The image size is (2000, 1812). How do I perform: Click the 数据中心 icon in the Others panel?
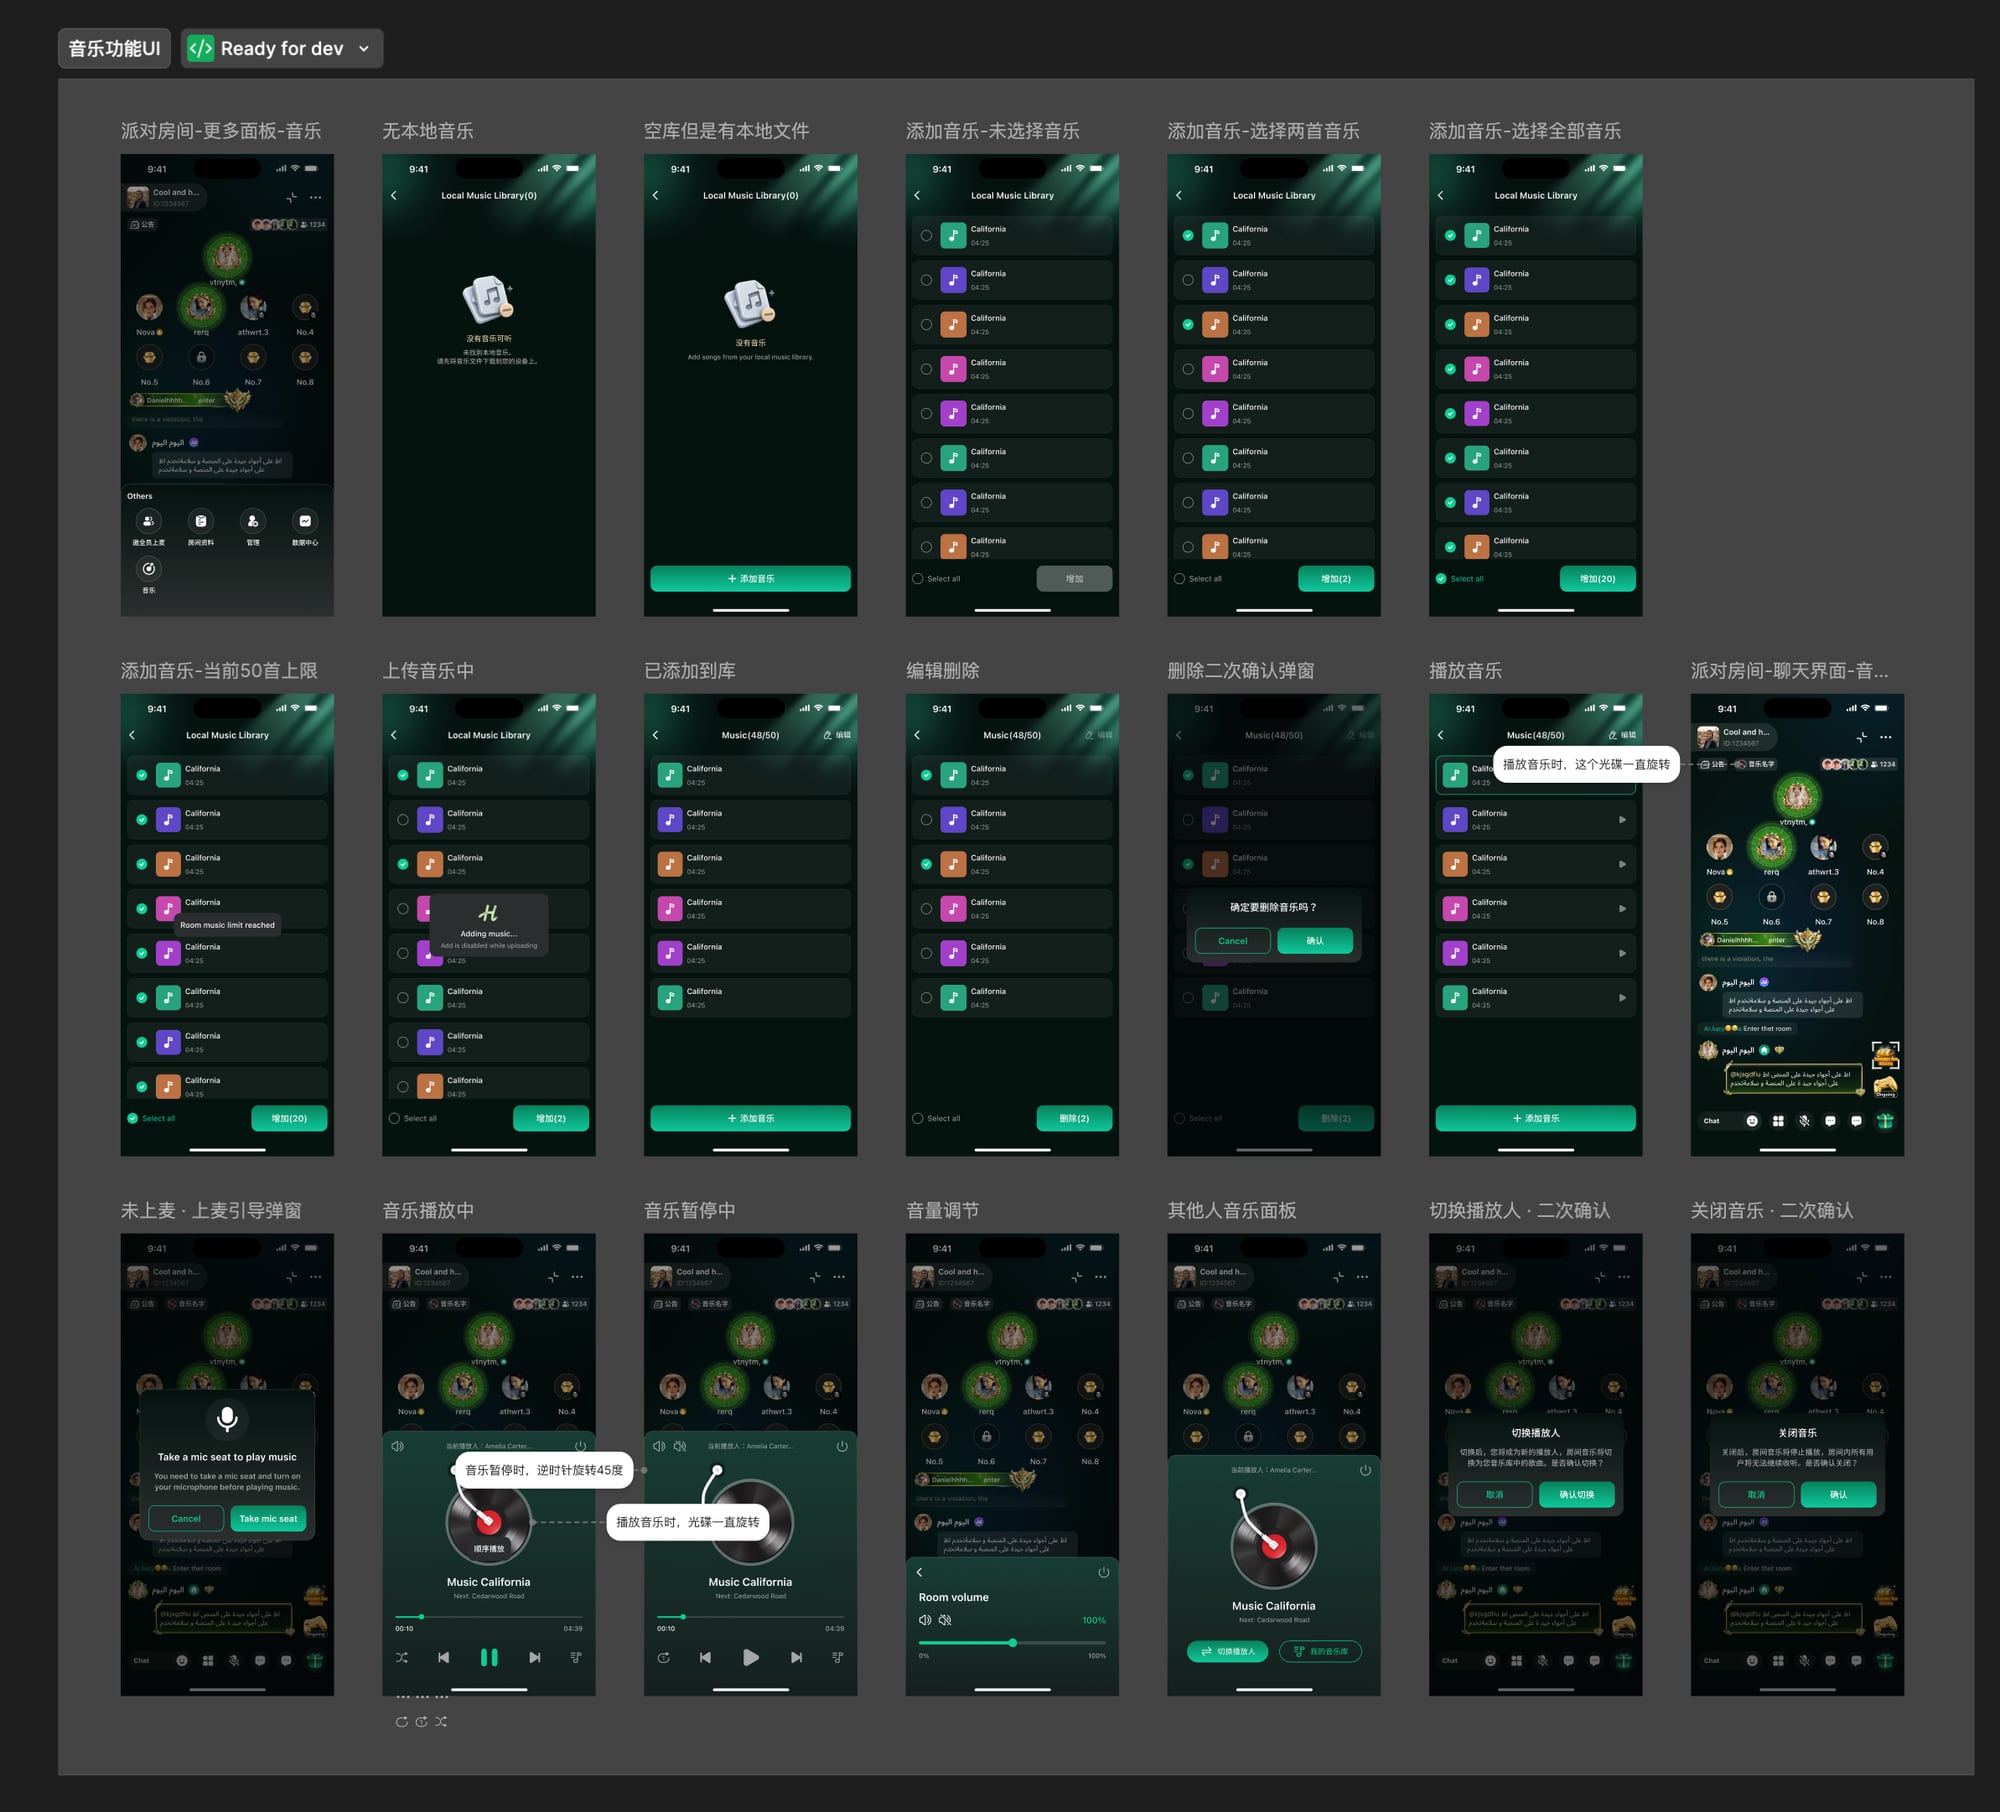pyautogui.click(x=305, y=521)
